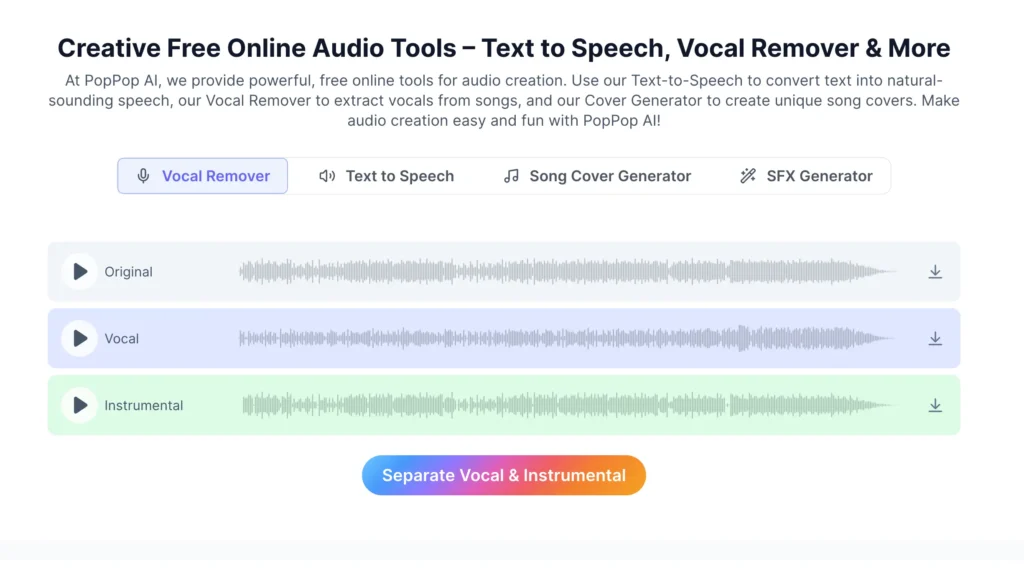Image resolution: width=1024 pixels, height=573 pixels.
Task: Open the SFX Generator tab
Action: (x=806, y=176)
